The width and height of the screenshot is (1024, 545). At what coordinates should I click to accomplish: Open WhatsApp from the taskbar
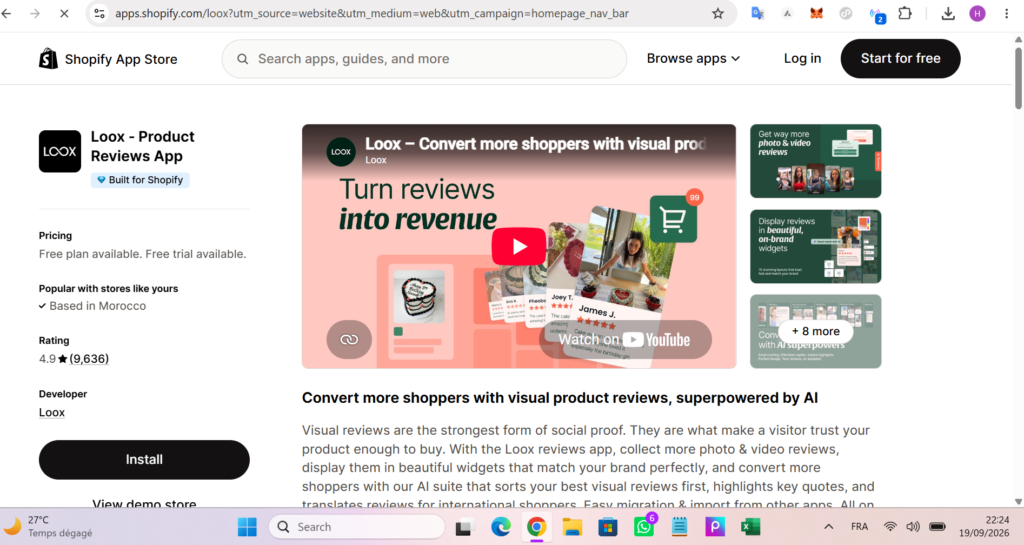(x=644, y=526)
